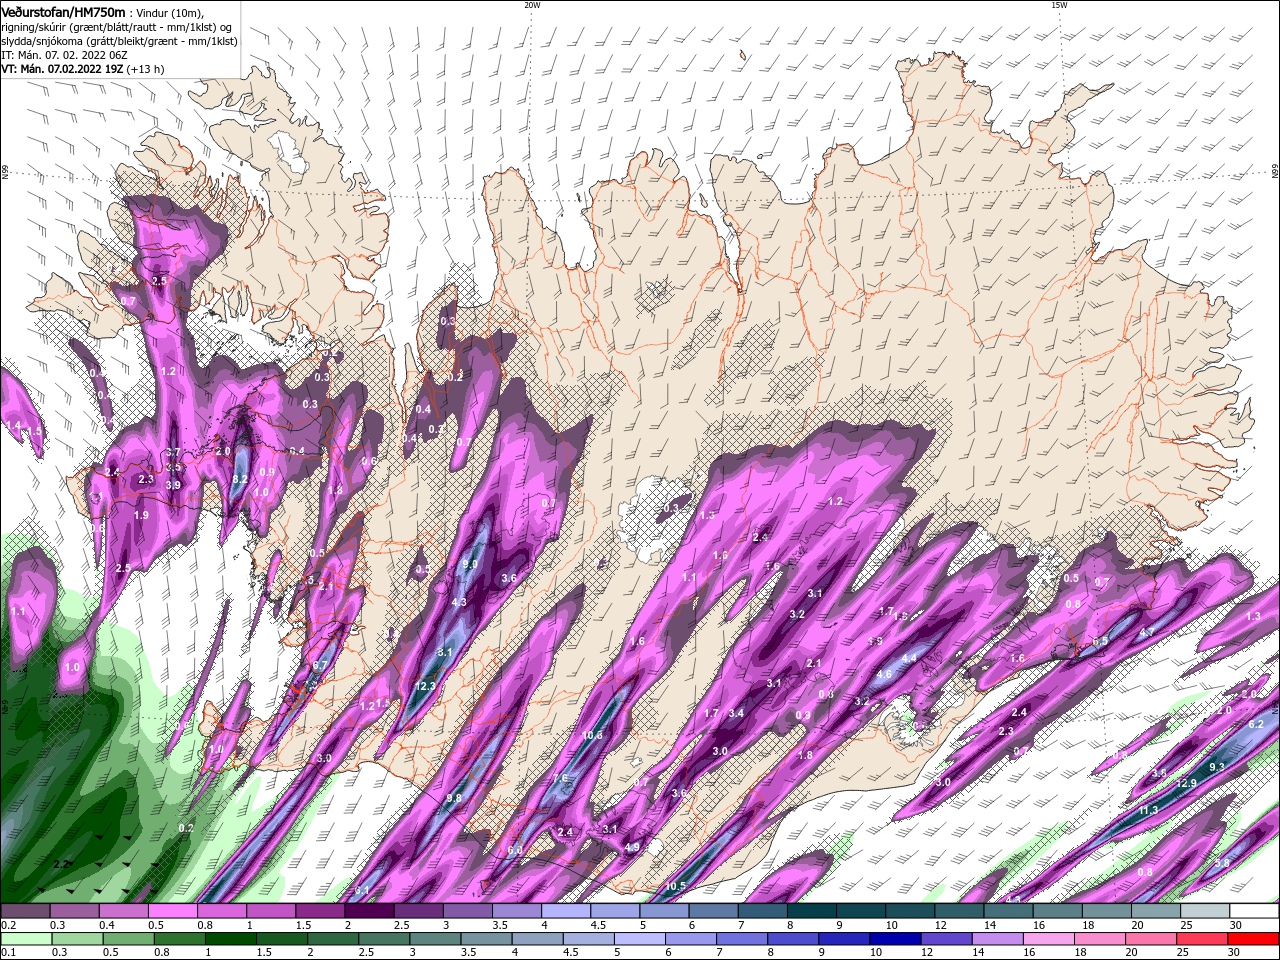Click the 11.3 precipitation value over the sea
1280x960 pixels.
tap(1148, 810)
